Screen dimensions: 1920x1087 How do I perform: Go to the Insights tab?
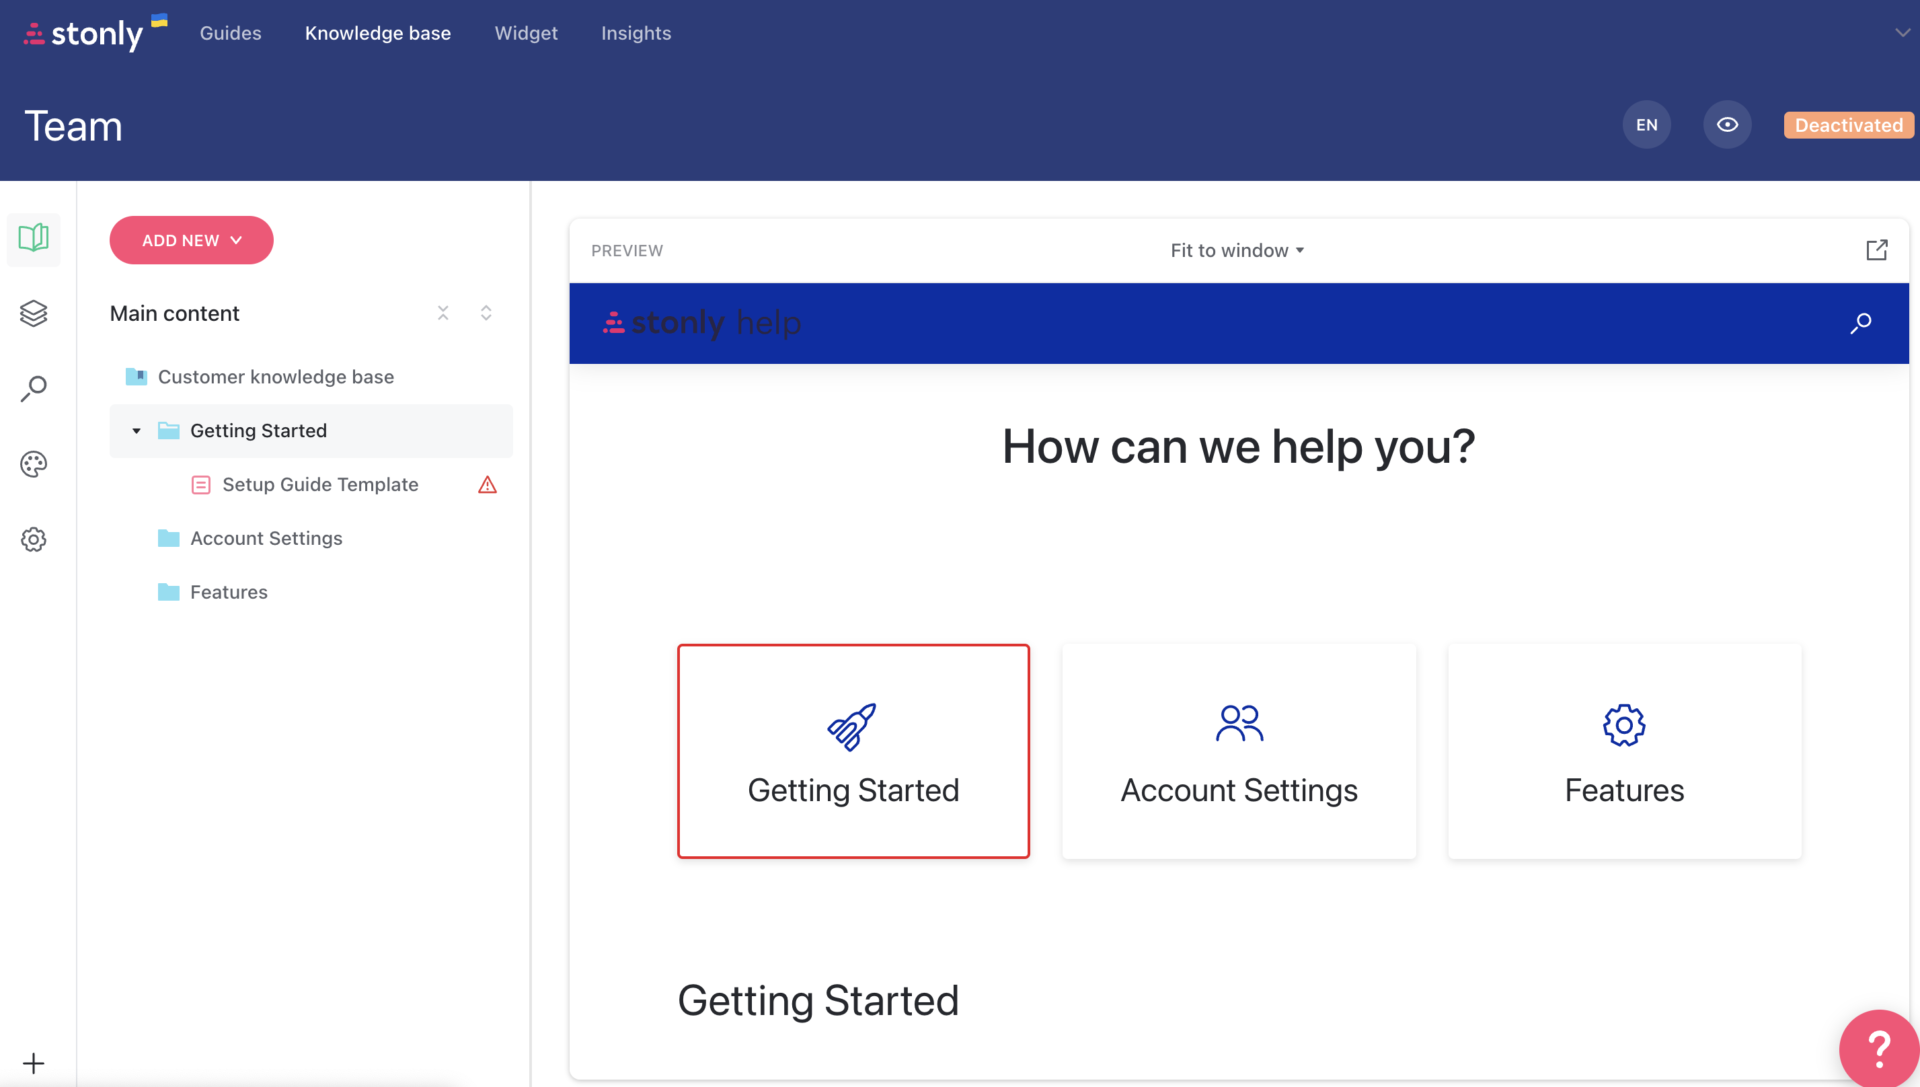(636, 33)
